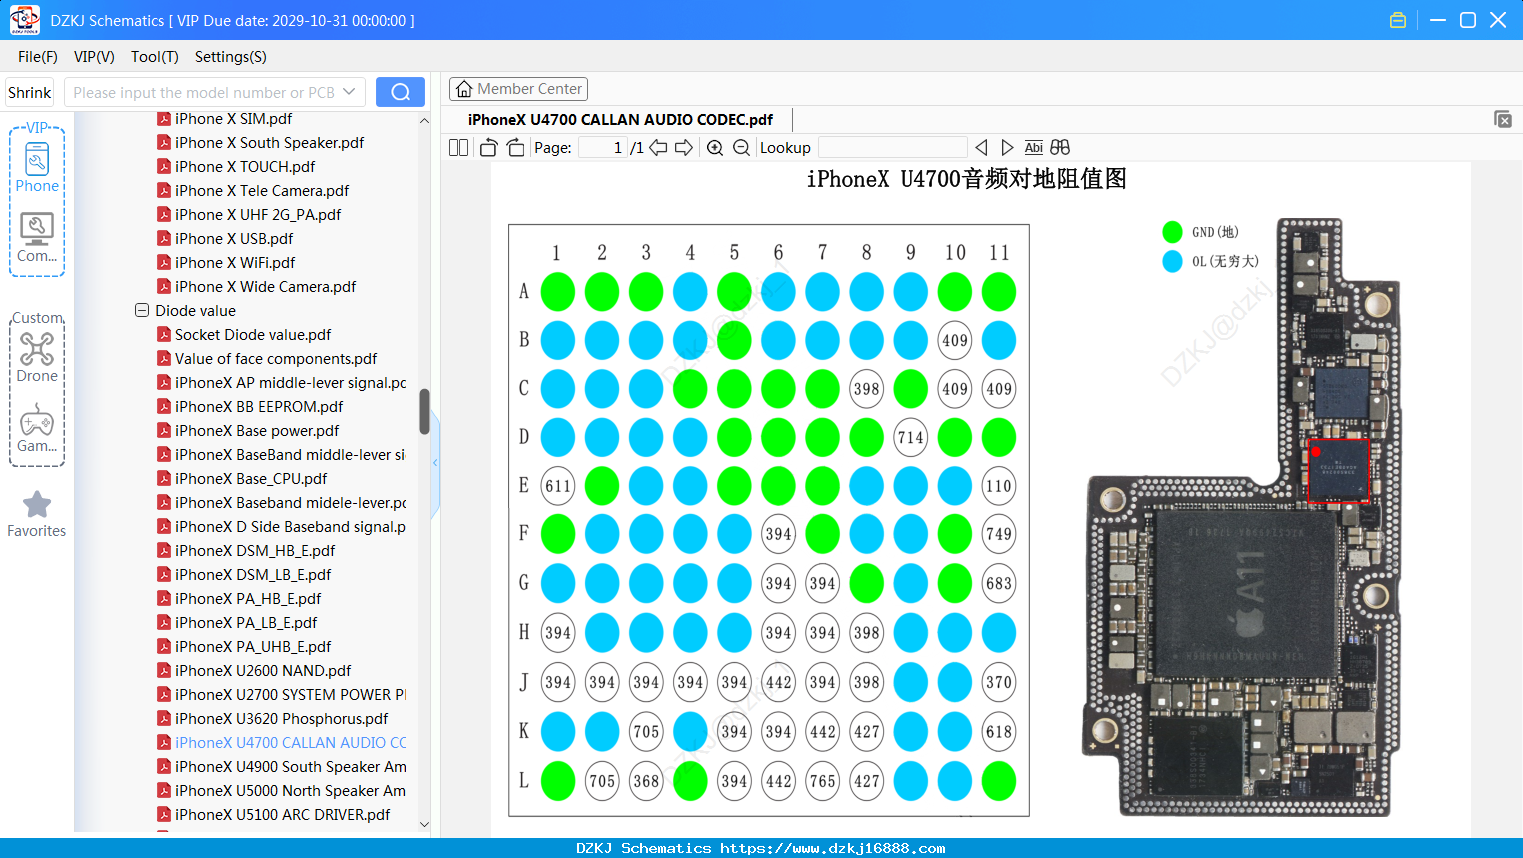The image size is (1523, 858).
Task: Rotate page clockwise
Action: (515, 148)
